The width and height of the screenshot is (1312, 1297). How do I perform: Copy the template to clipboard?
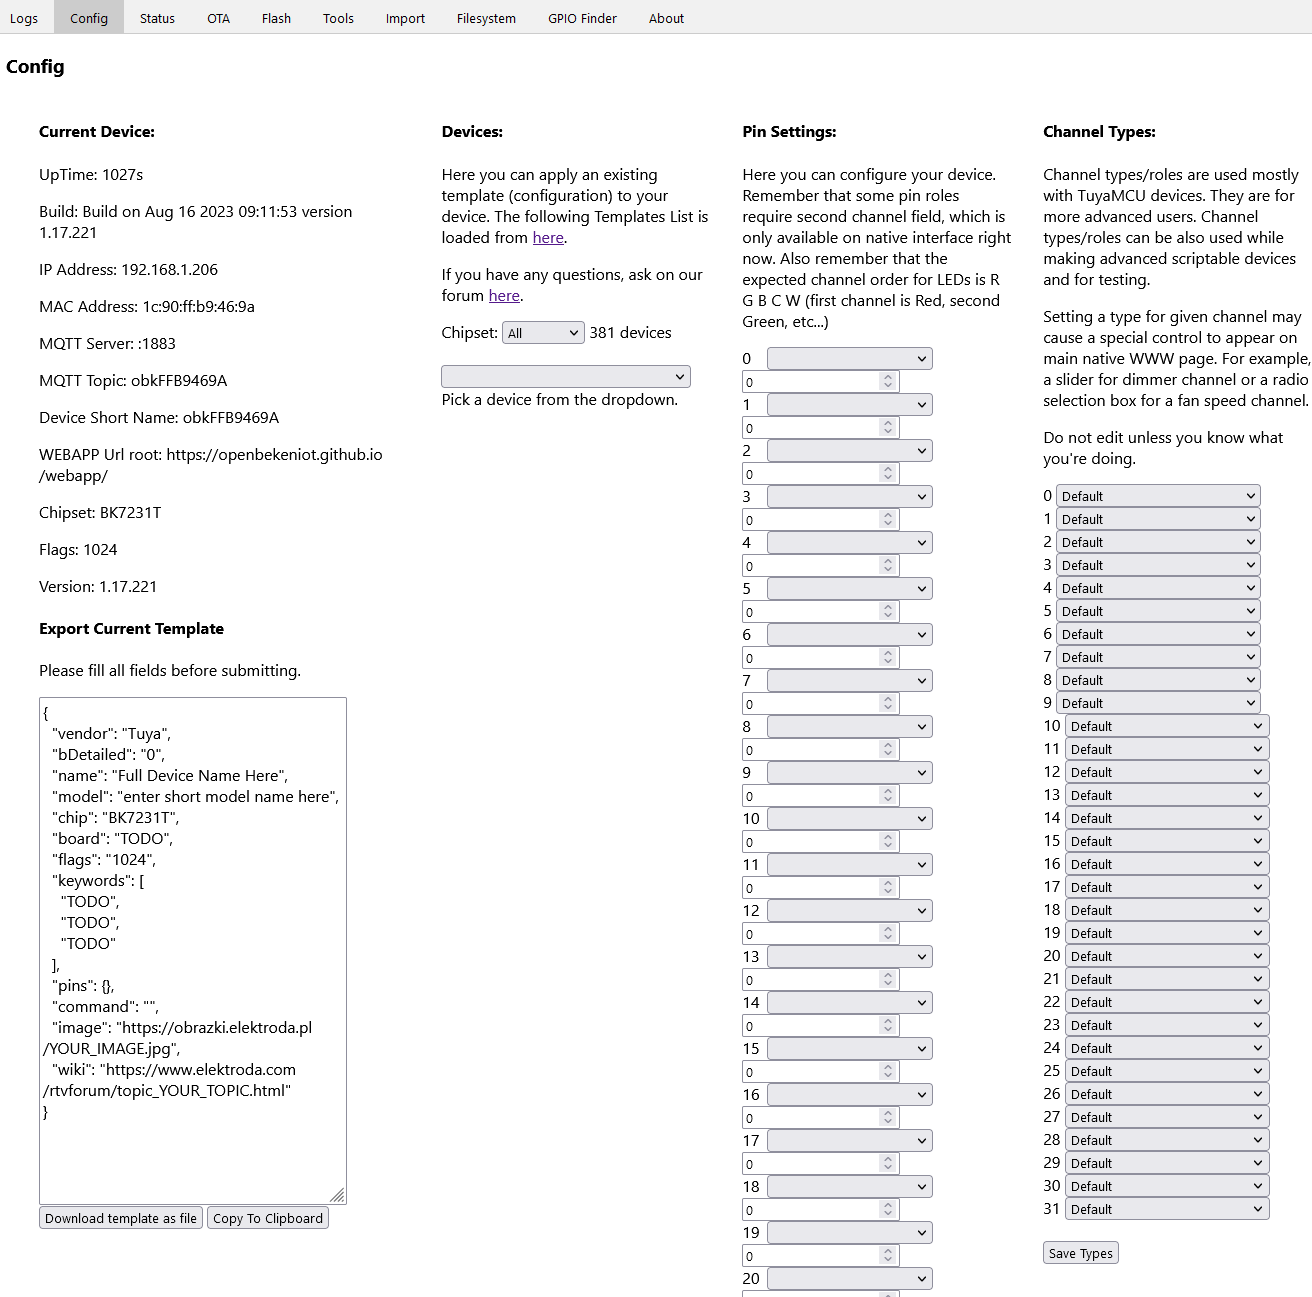tap(268, 1218)
